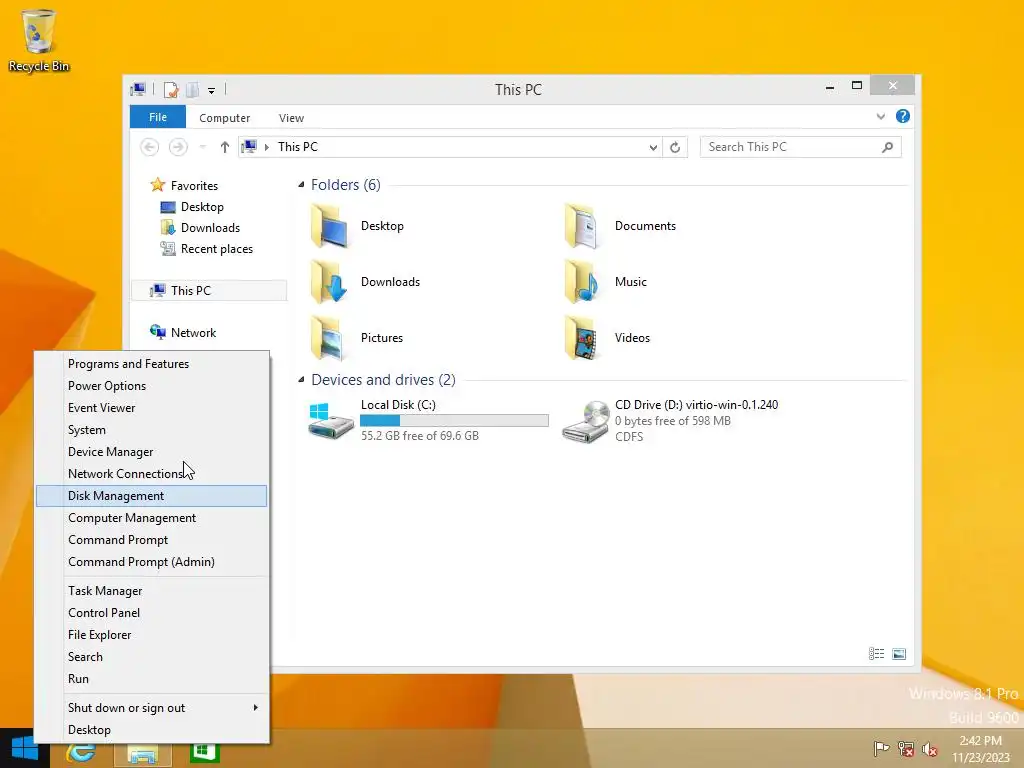Click the Local Disk (C:) space usage bar

point(455,421)
